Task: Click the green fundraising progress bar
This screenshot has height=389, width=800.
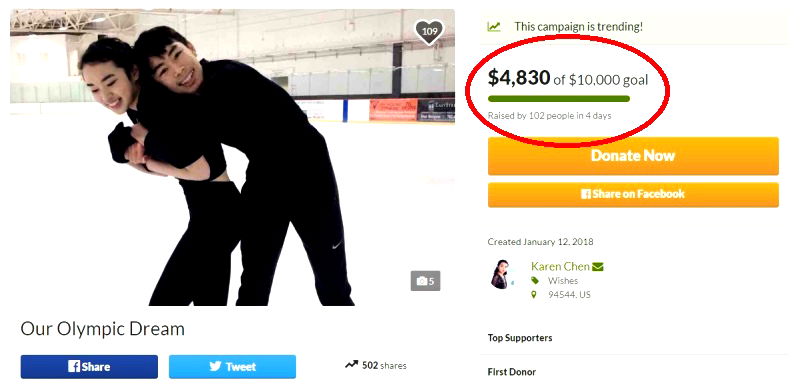Action: click(559, 99)
